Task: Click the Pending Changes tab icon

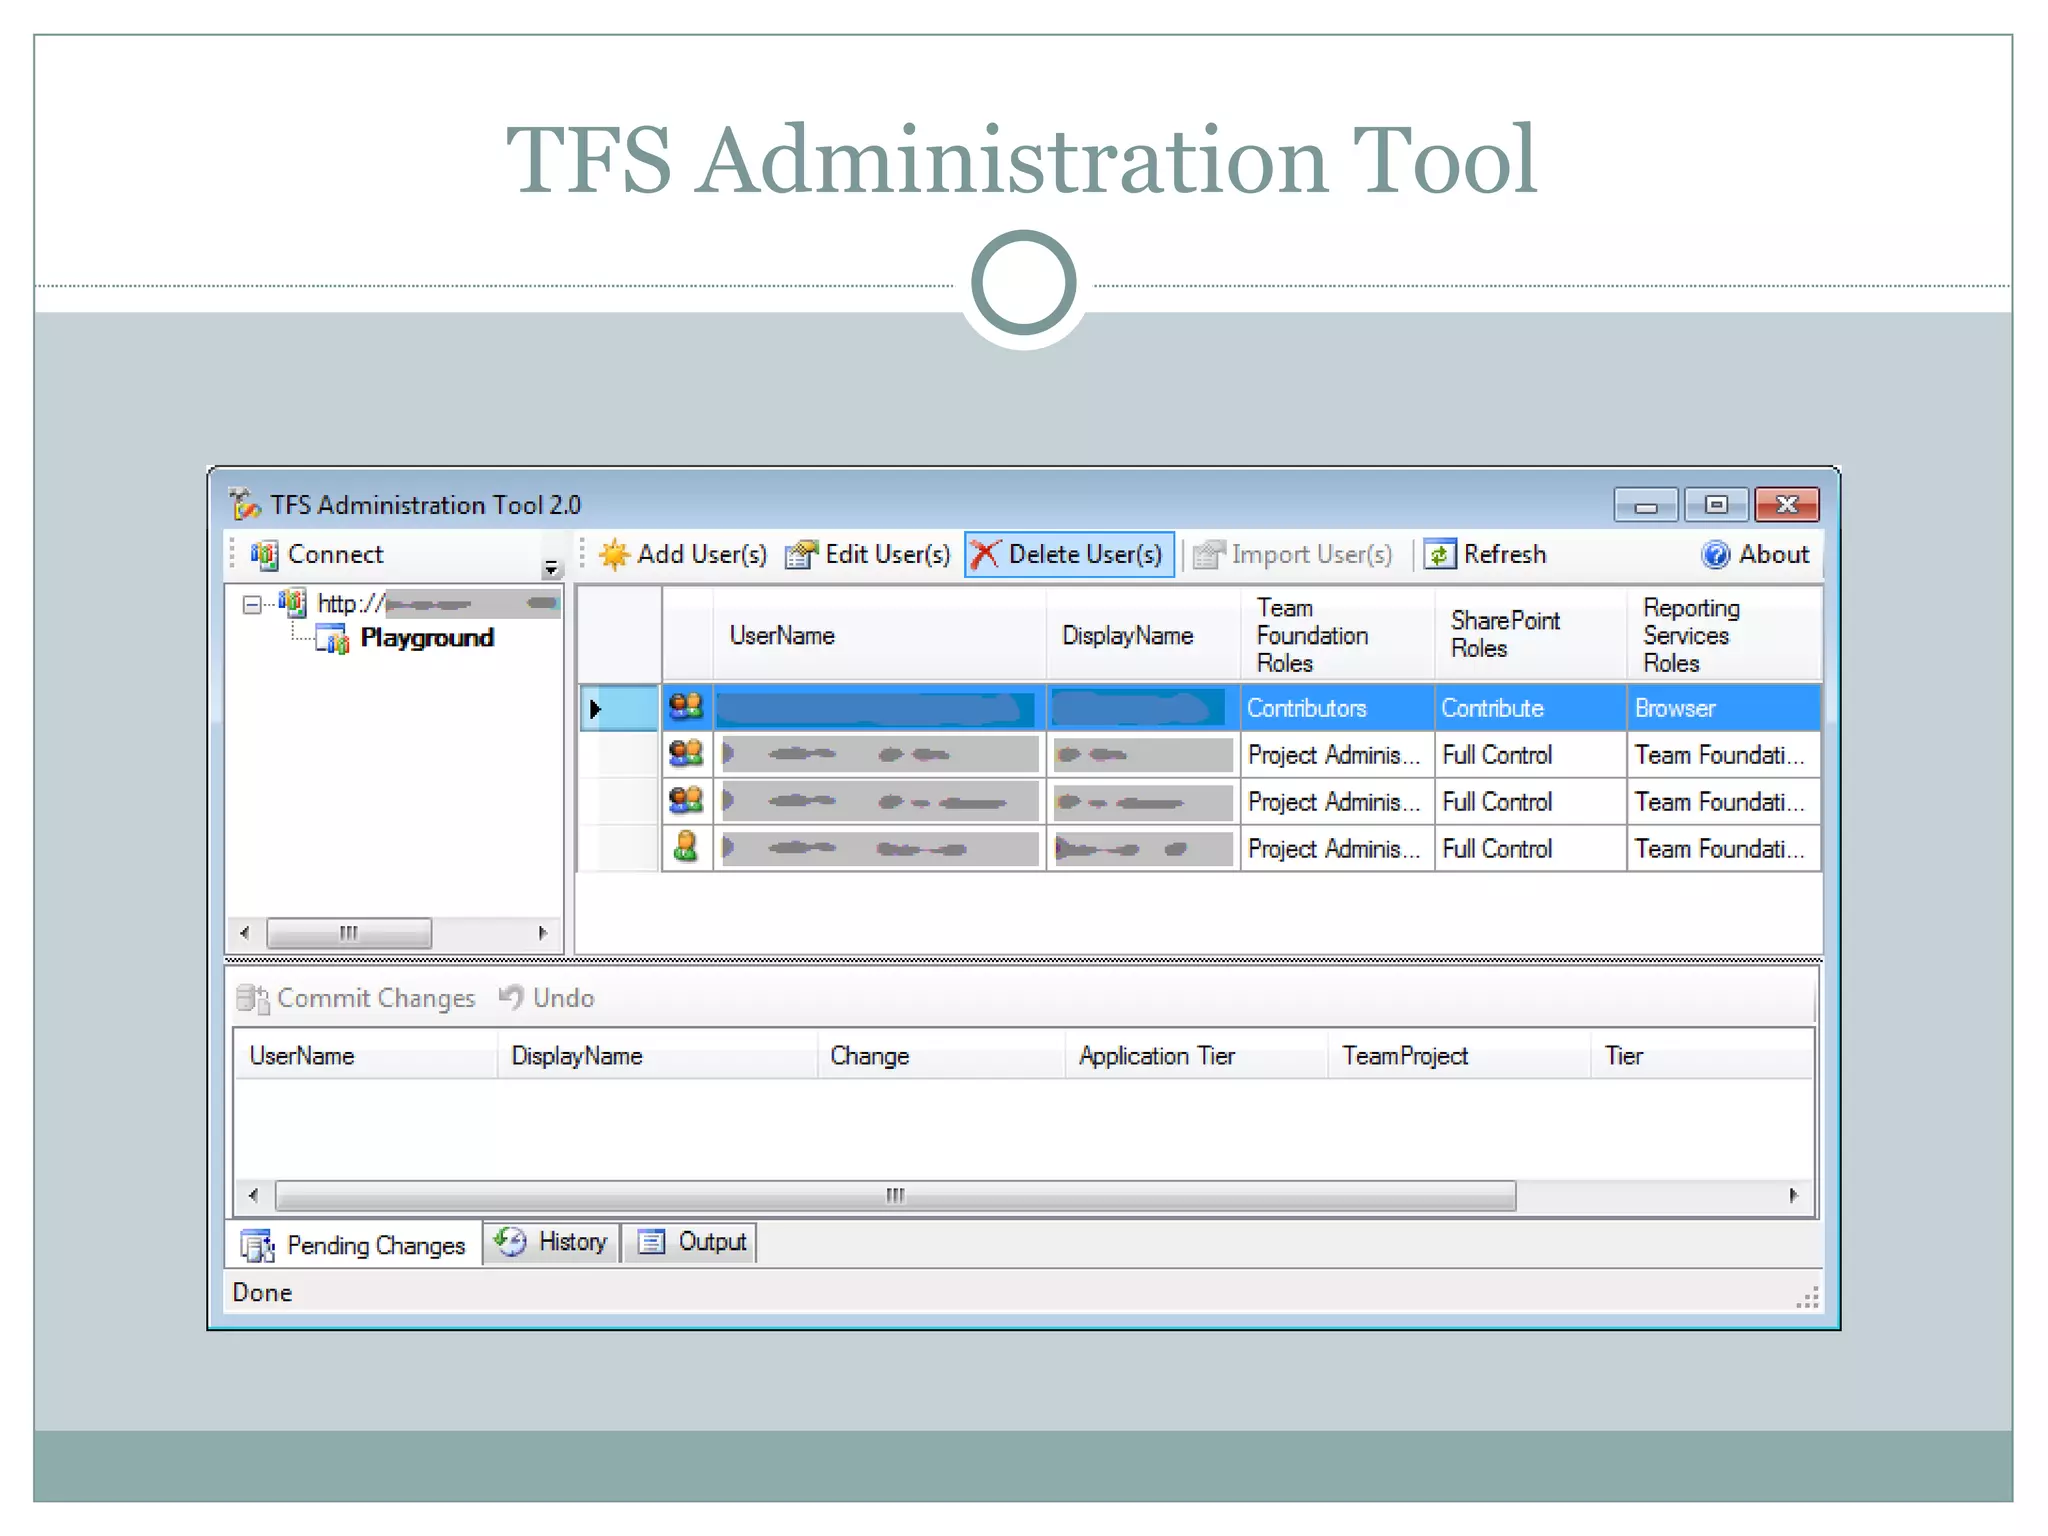Action: pos(257,1246)
